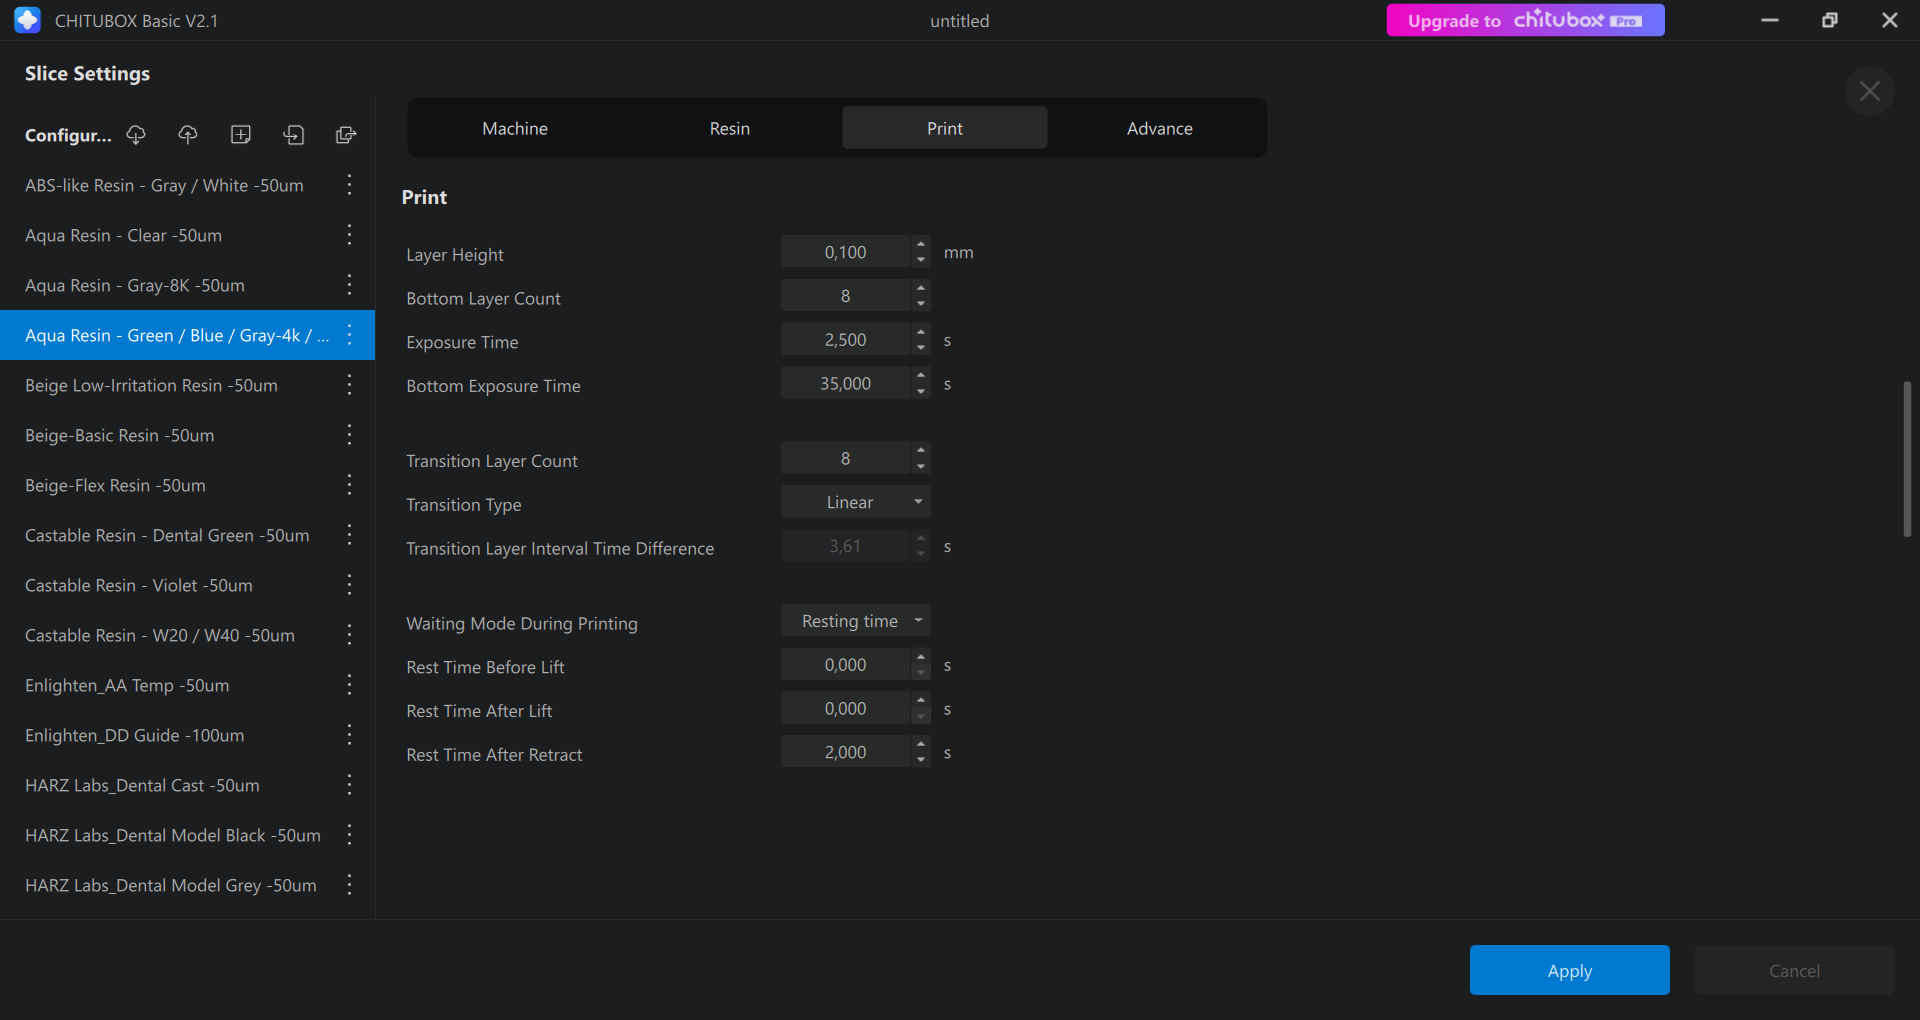Switch to the Advance tab
This screenshot has width=1920, height=1020.
1160,128
